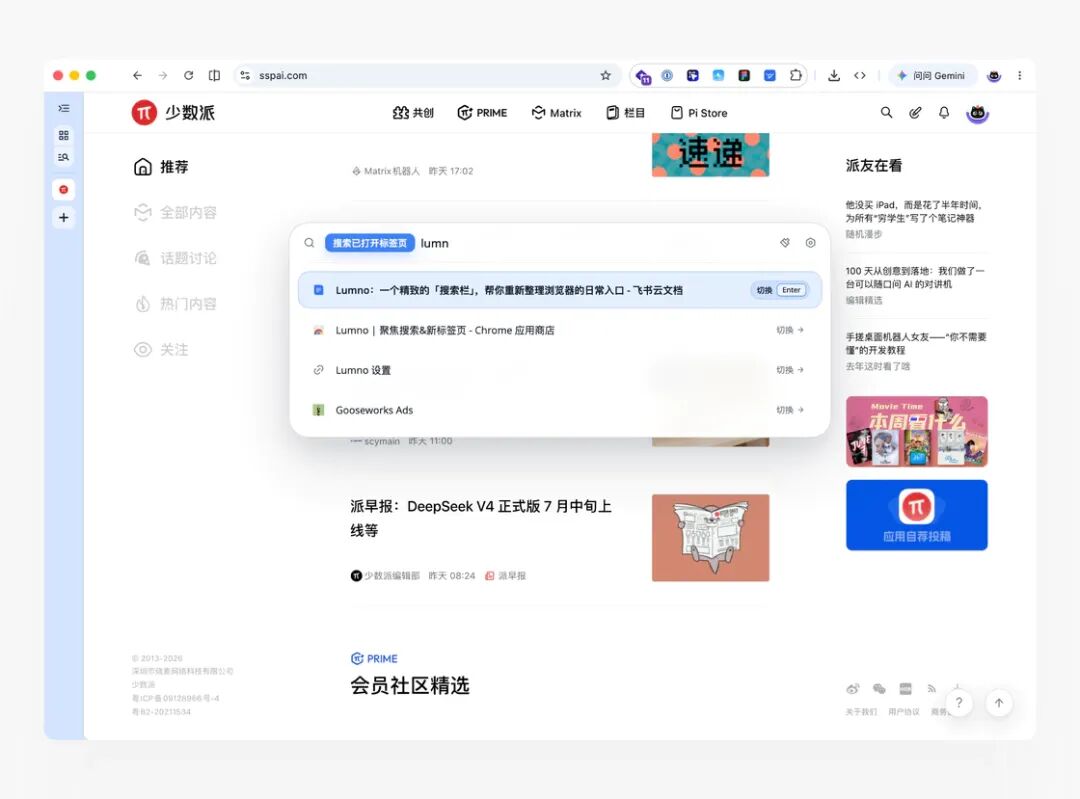The width and height of the screenshot is (1080, 799).
Task: Open the Pi Store navigation item
Action: click(699, 113)
